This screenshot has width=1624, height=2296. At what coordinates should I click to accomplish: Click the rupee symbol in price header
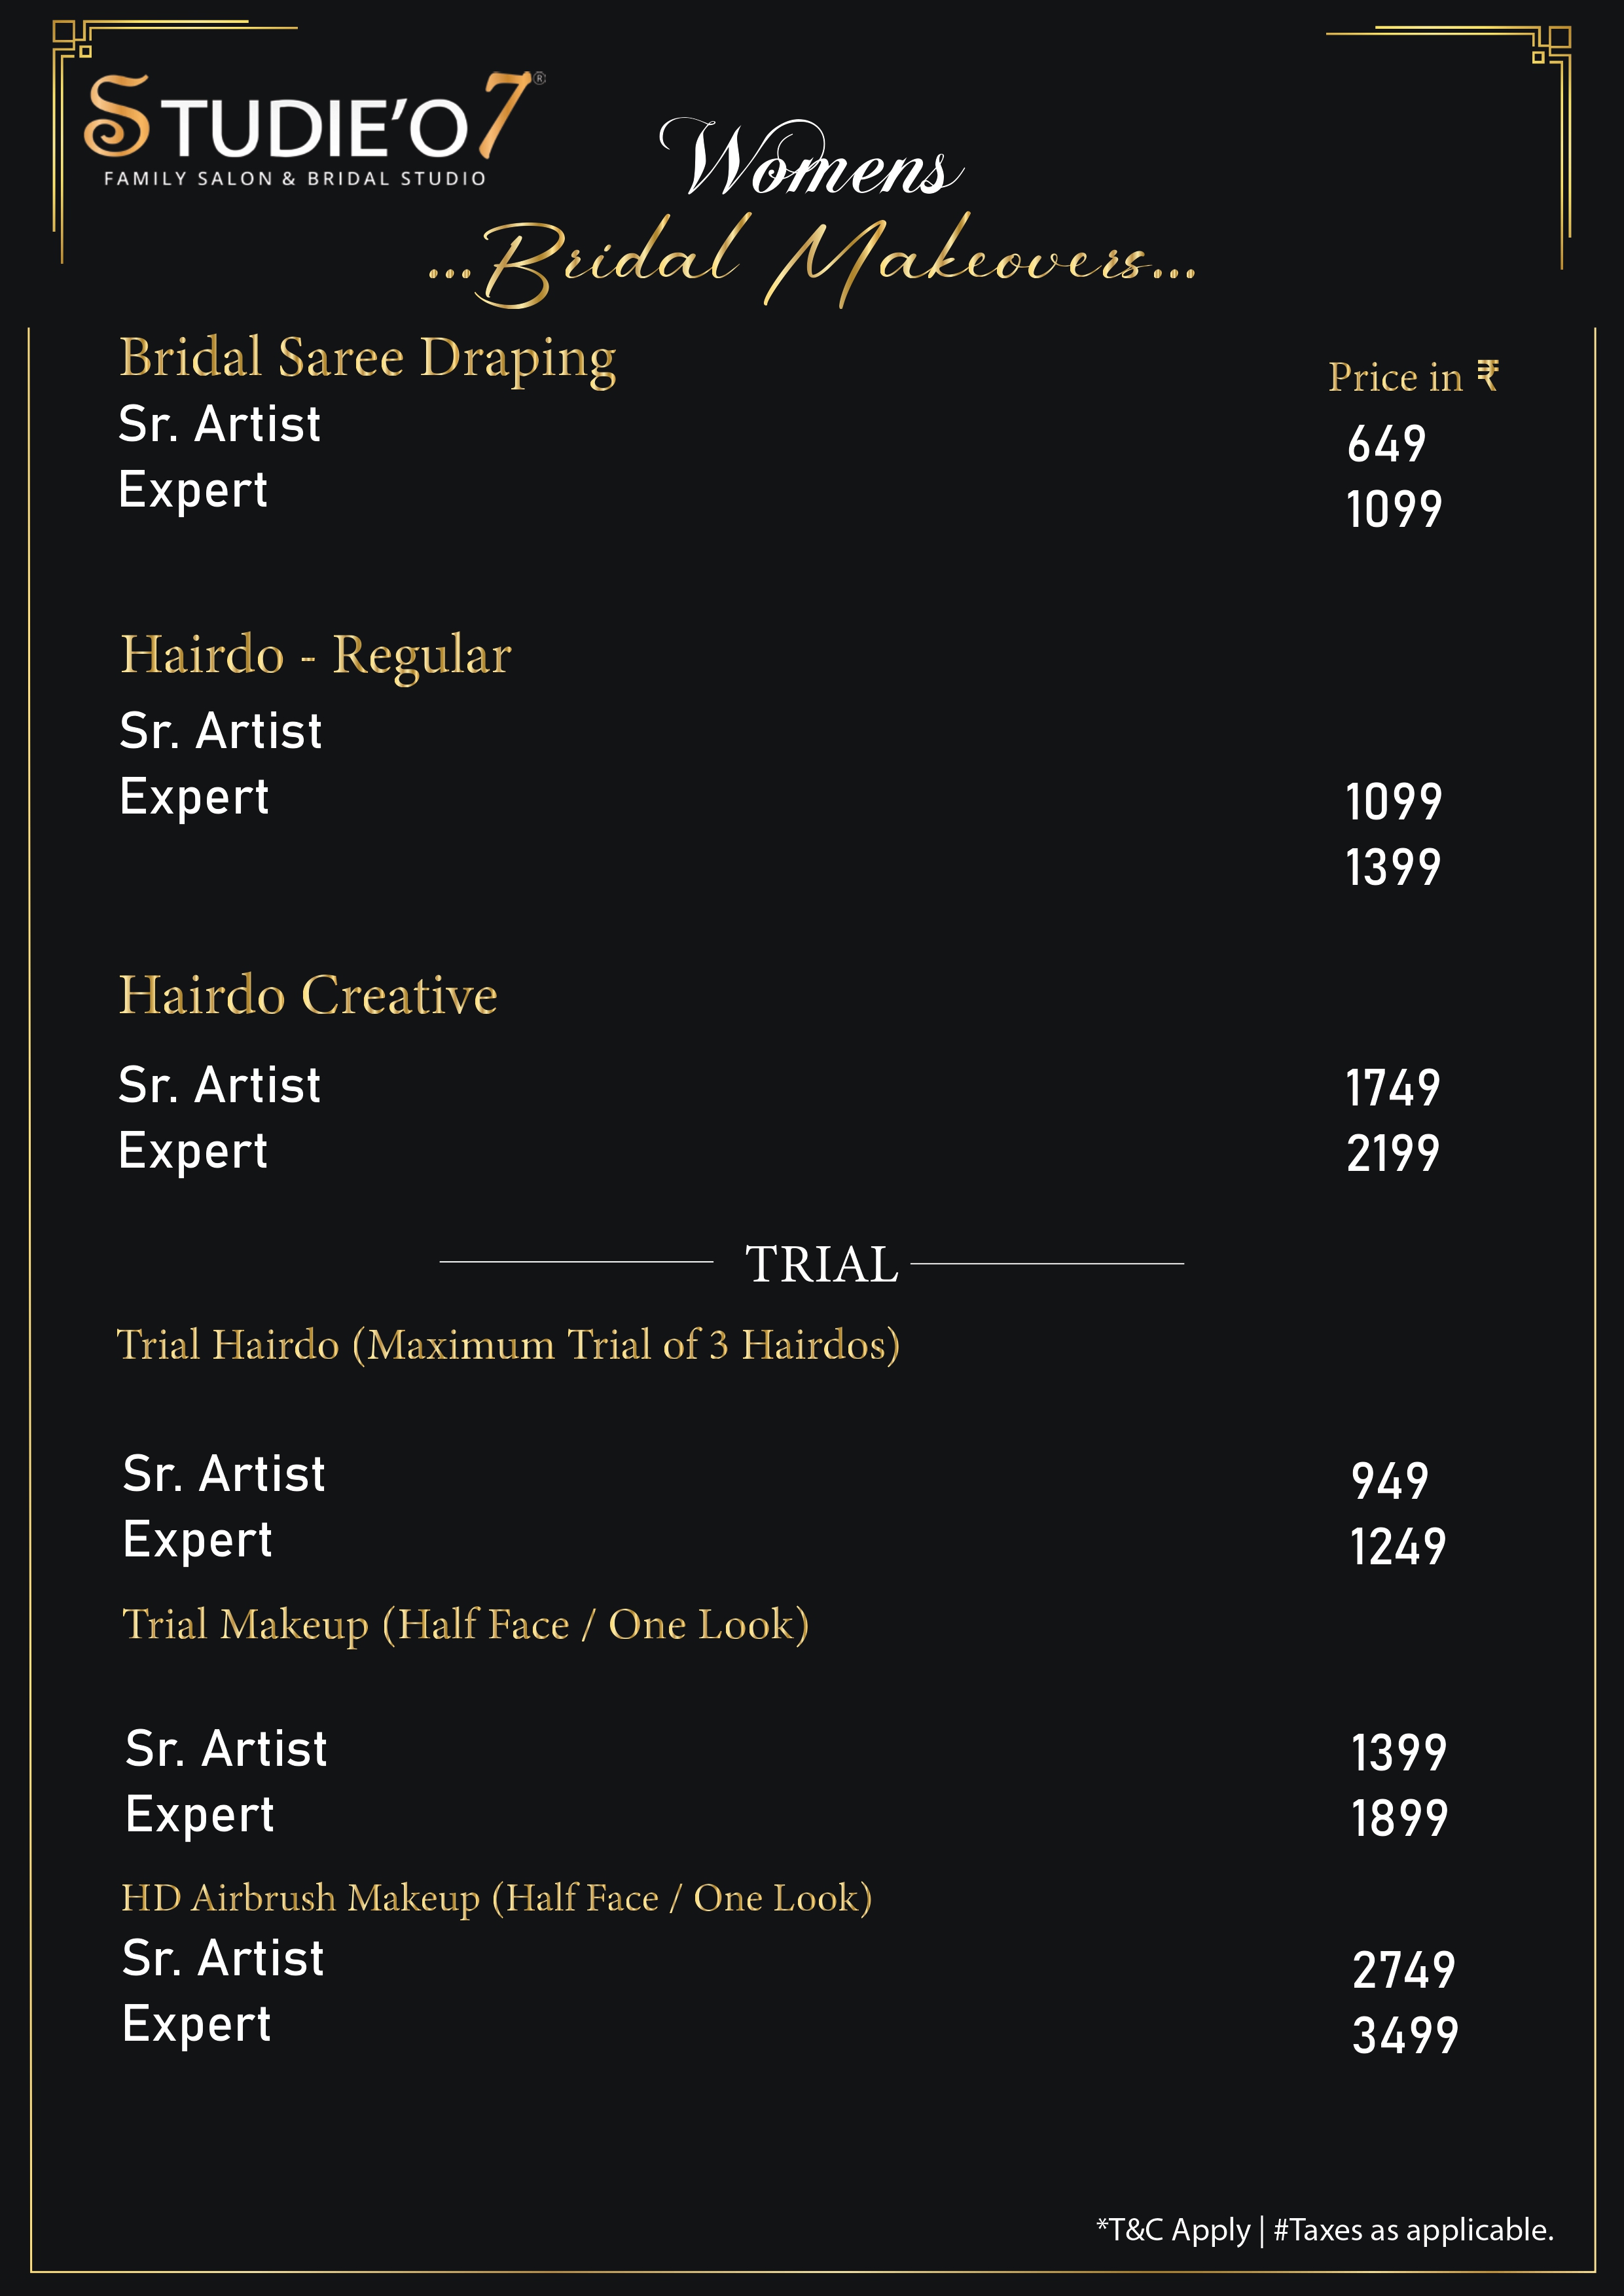[1488, 376]
